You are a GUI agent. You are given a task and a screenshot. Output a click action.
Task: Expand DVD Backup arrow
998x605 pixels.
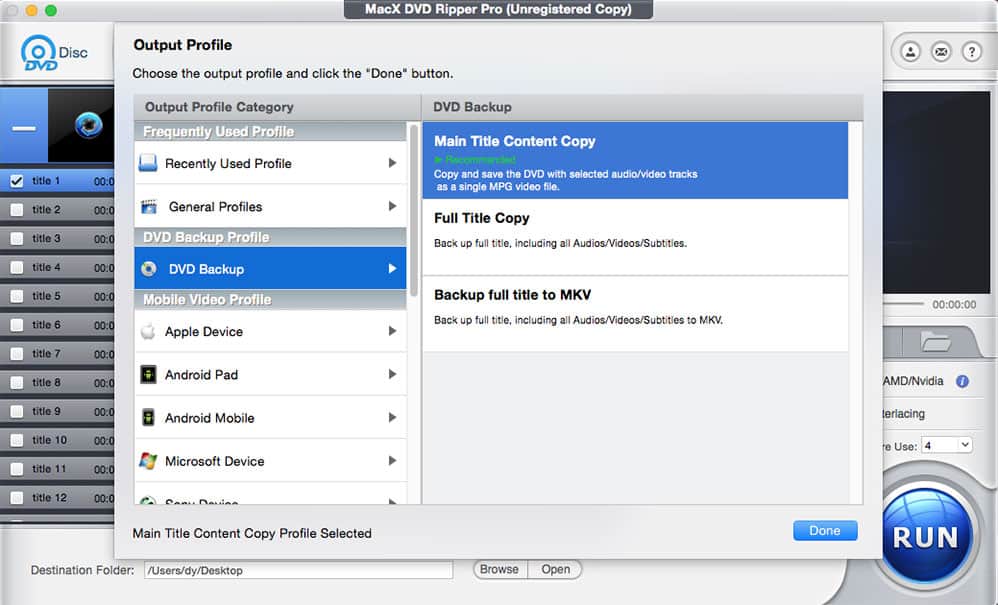(x=393, y=268)
